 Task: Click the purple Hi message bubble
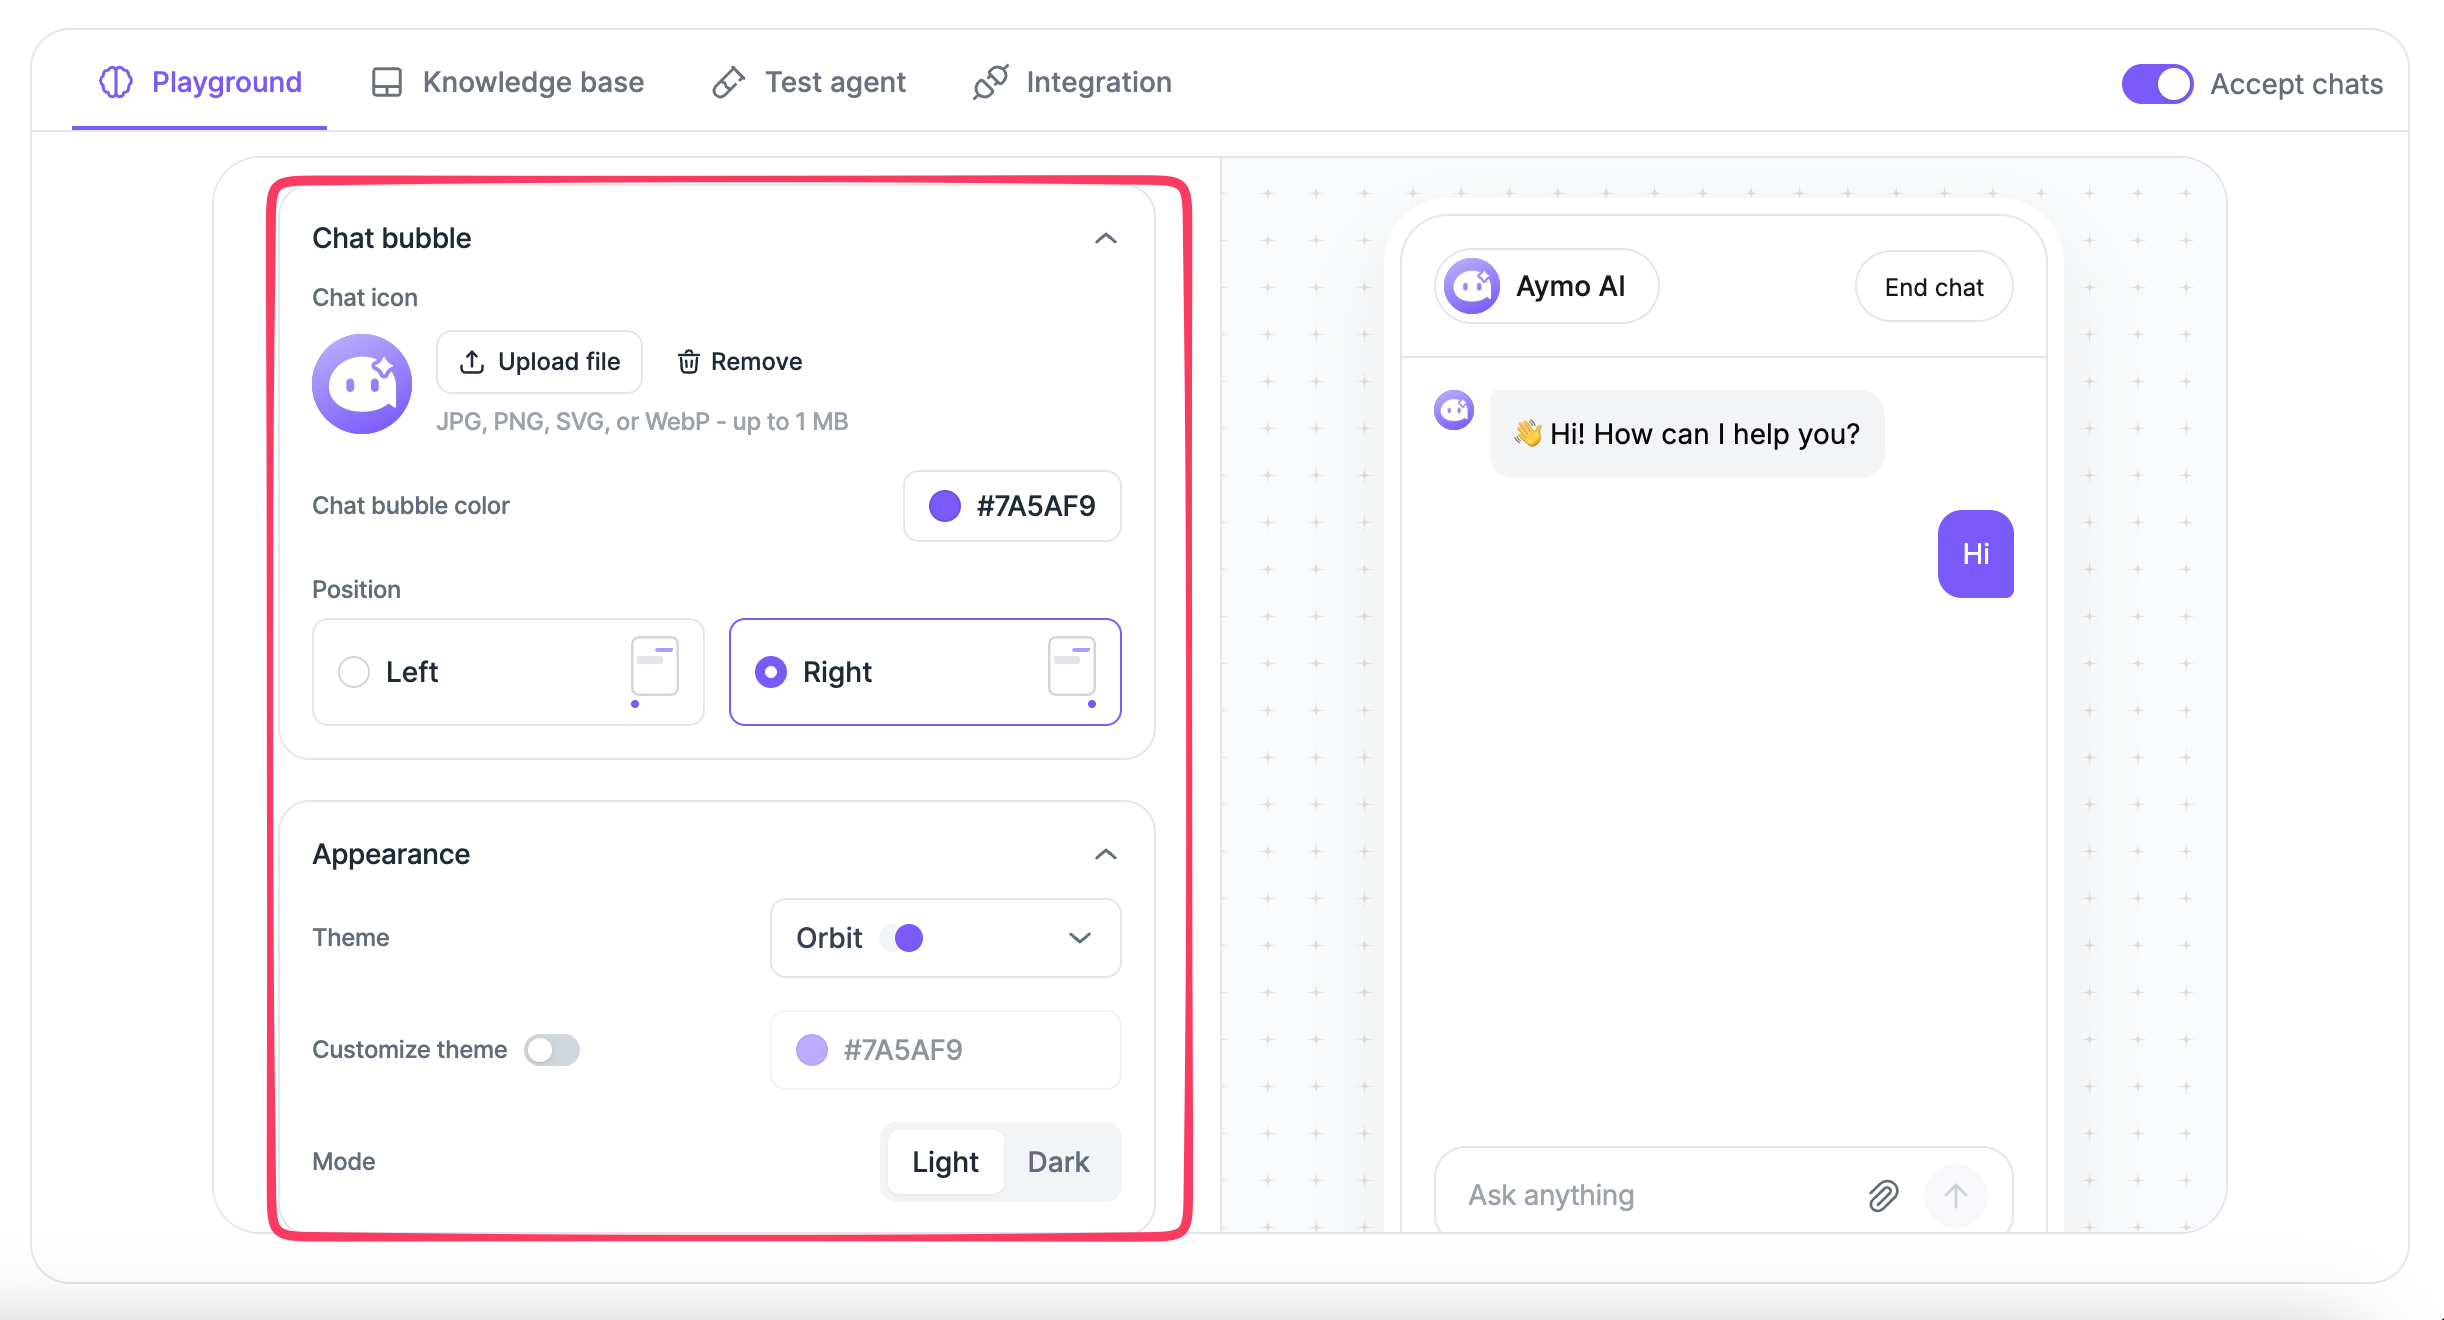click(1976, 554)
